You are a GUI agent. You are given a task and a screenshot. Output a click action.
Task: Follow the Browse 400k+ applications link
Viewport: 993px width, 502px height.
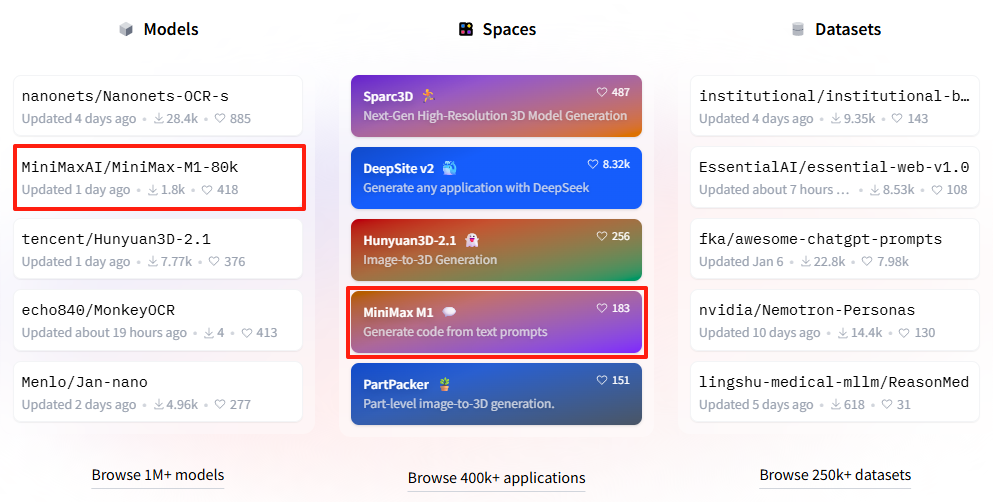coord(496,478)
